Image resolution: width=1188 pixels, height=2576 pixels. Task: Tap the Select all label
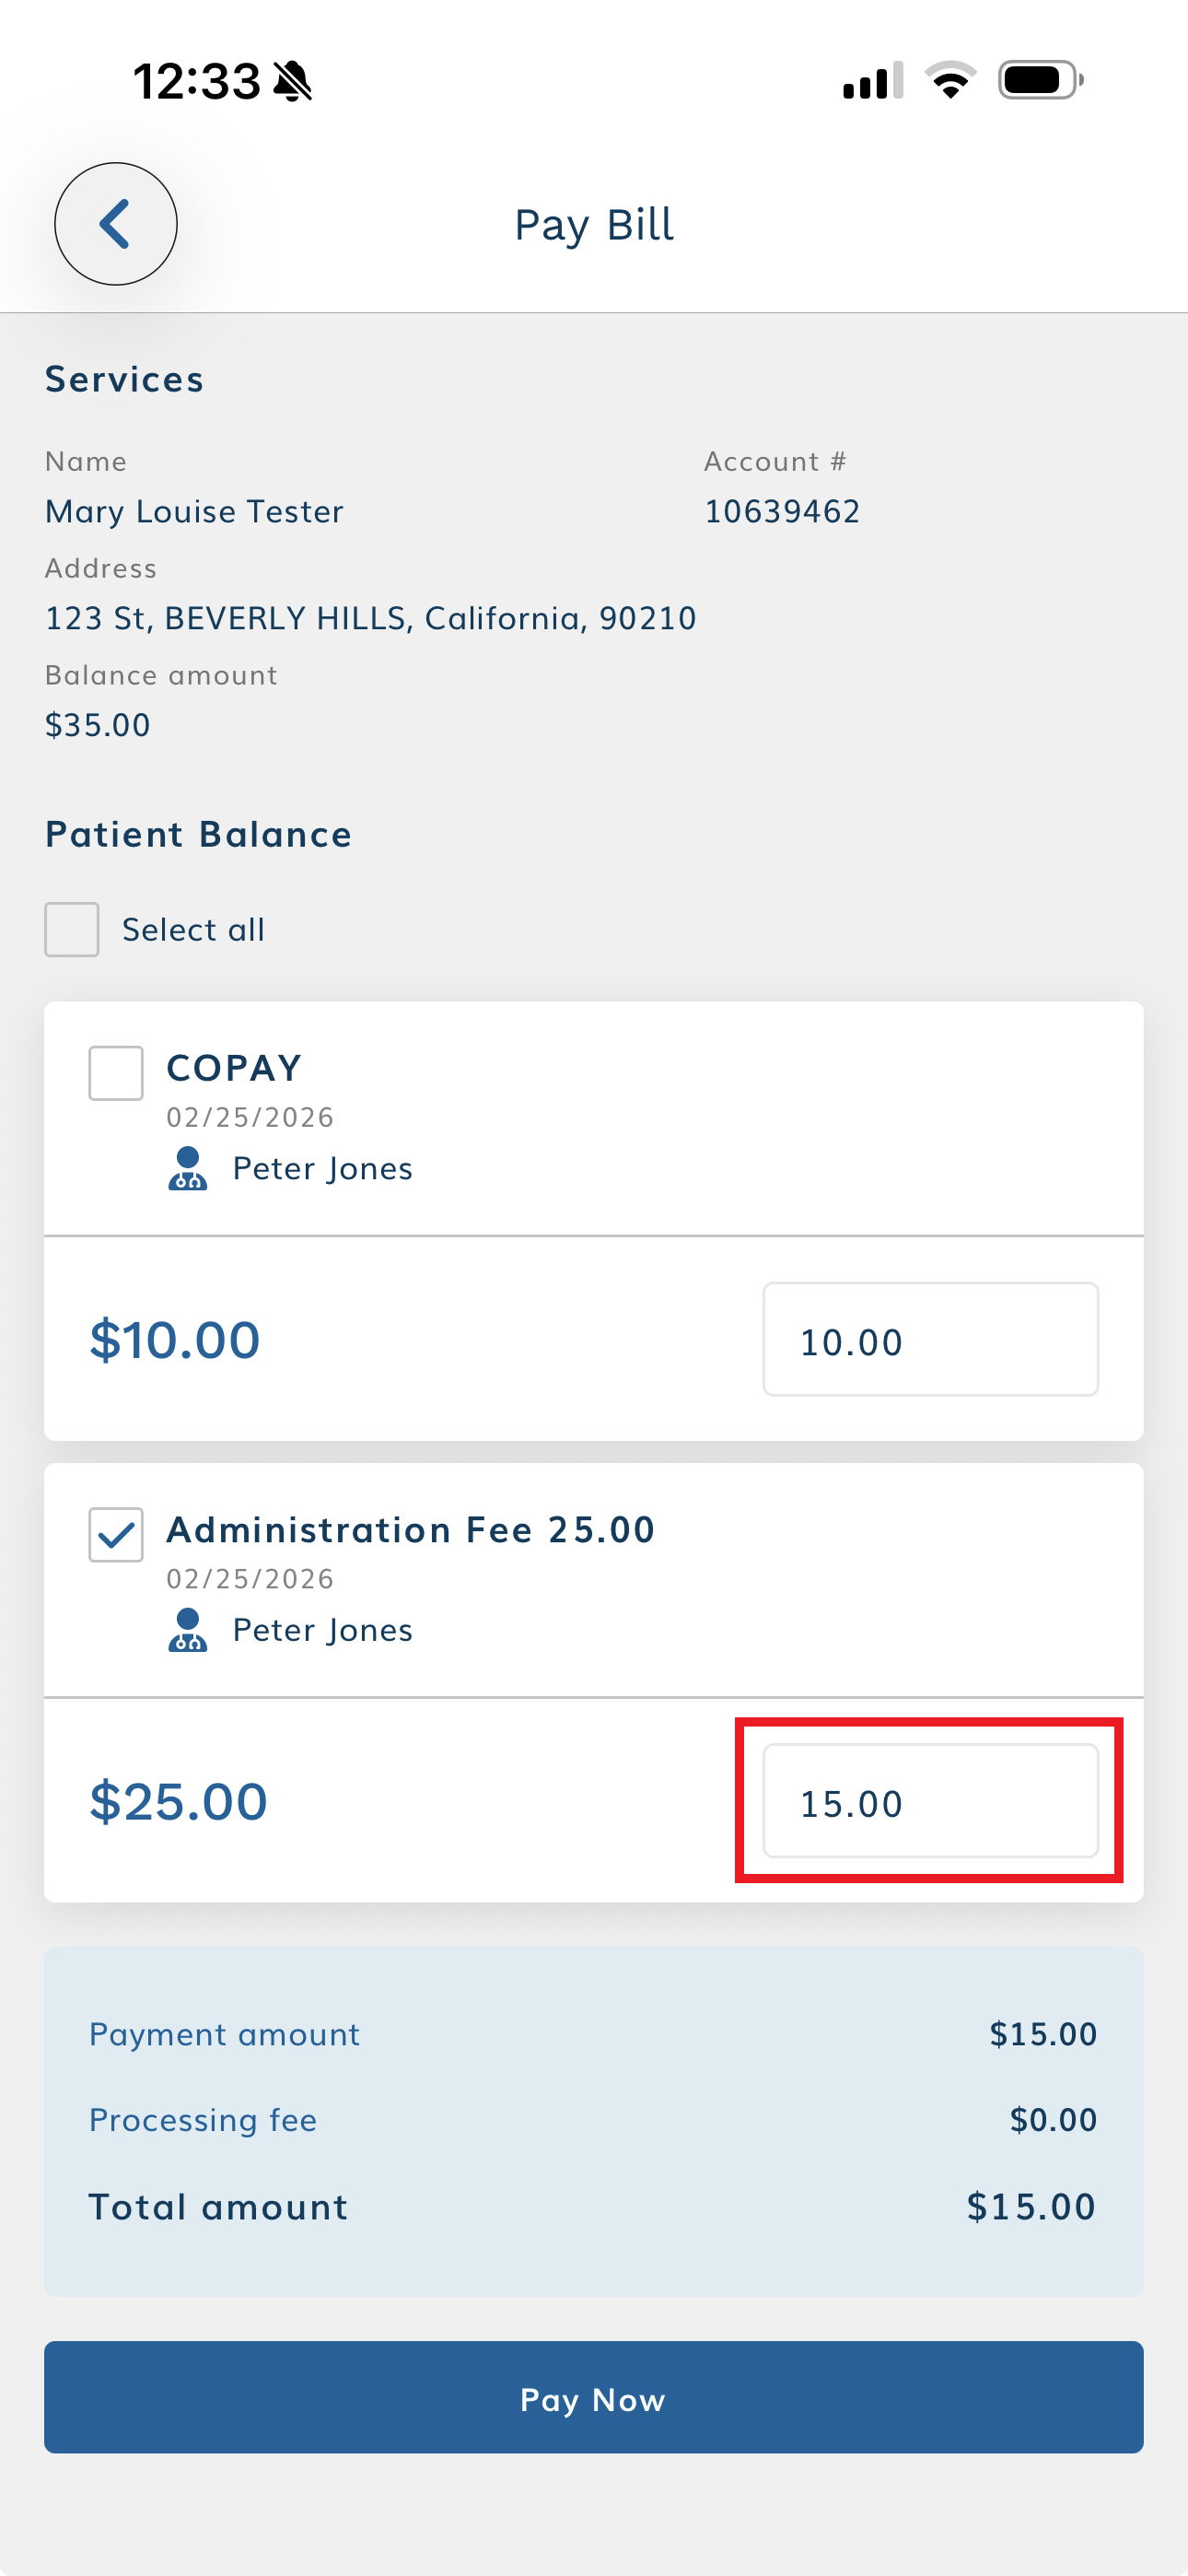193,930
